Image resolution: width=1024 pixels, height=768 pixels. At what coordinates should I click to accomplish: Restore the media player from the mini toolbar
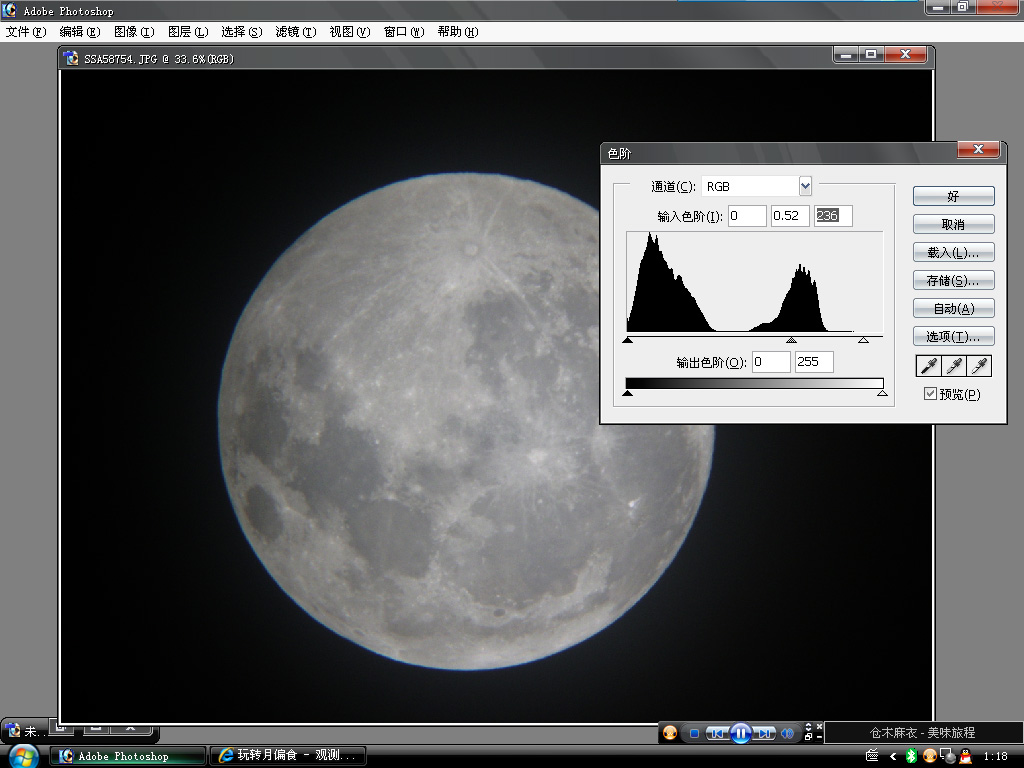click(x=808, y=737)
